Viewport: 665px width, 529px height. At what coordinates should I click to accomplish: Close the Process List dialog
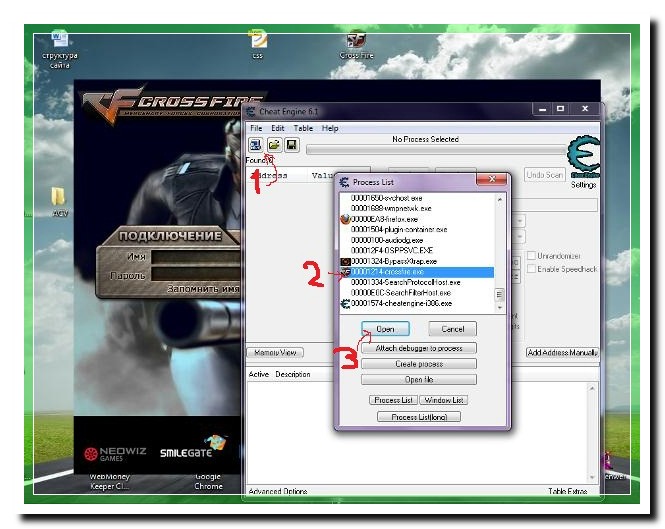tap(492, 179)
